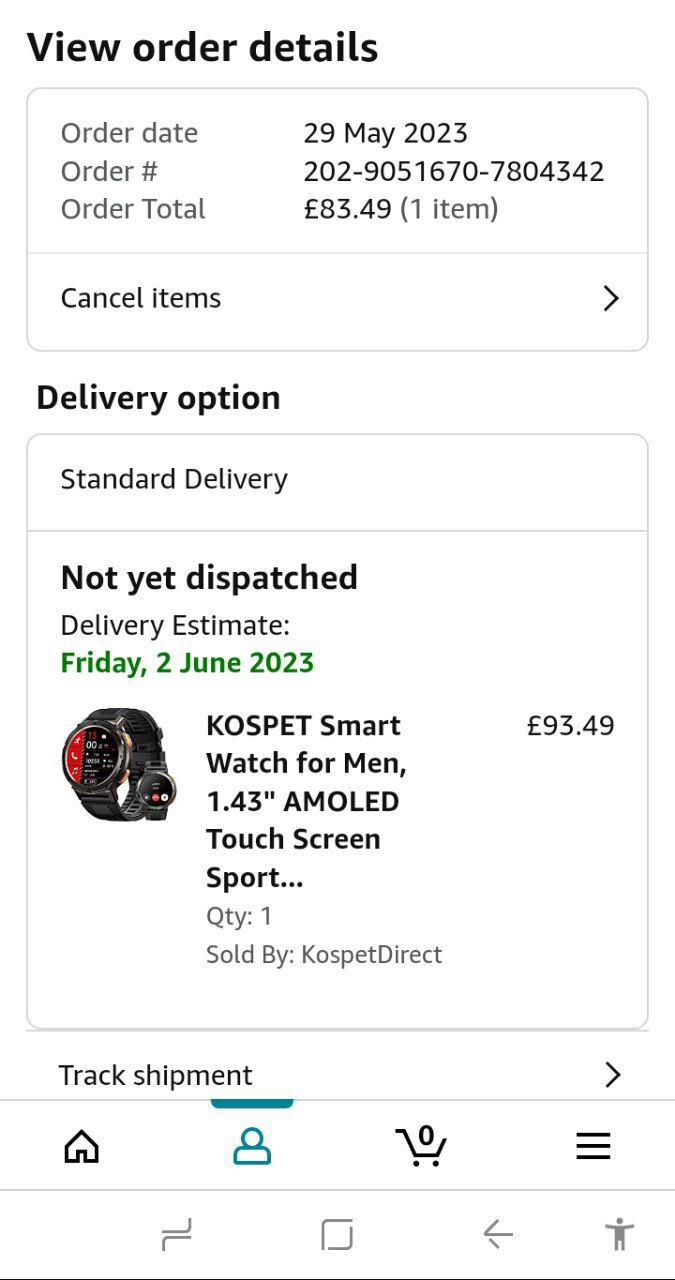The height and width of the screenshot is (1280, 675).
Task: Open the hamburger menu icon
Action: point(593,1146)
